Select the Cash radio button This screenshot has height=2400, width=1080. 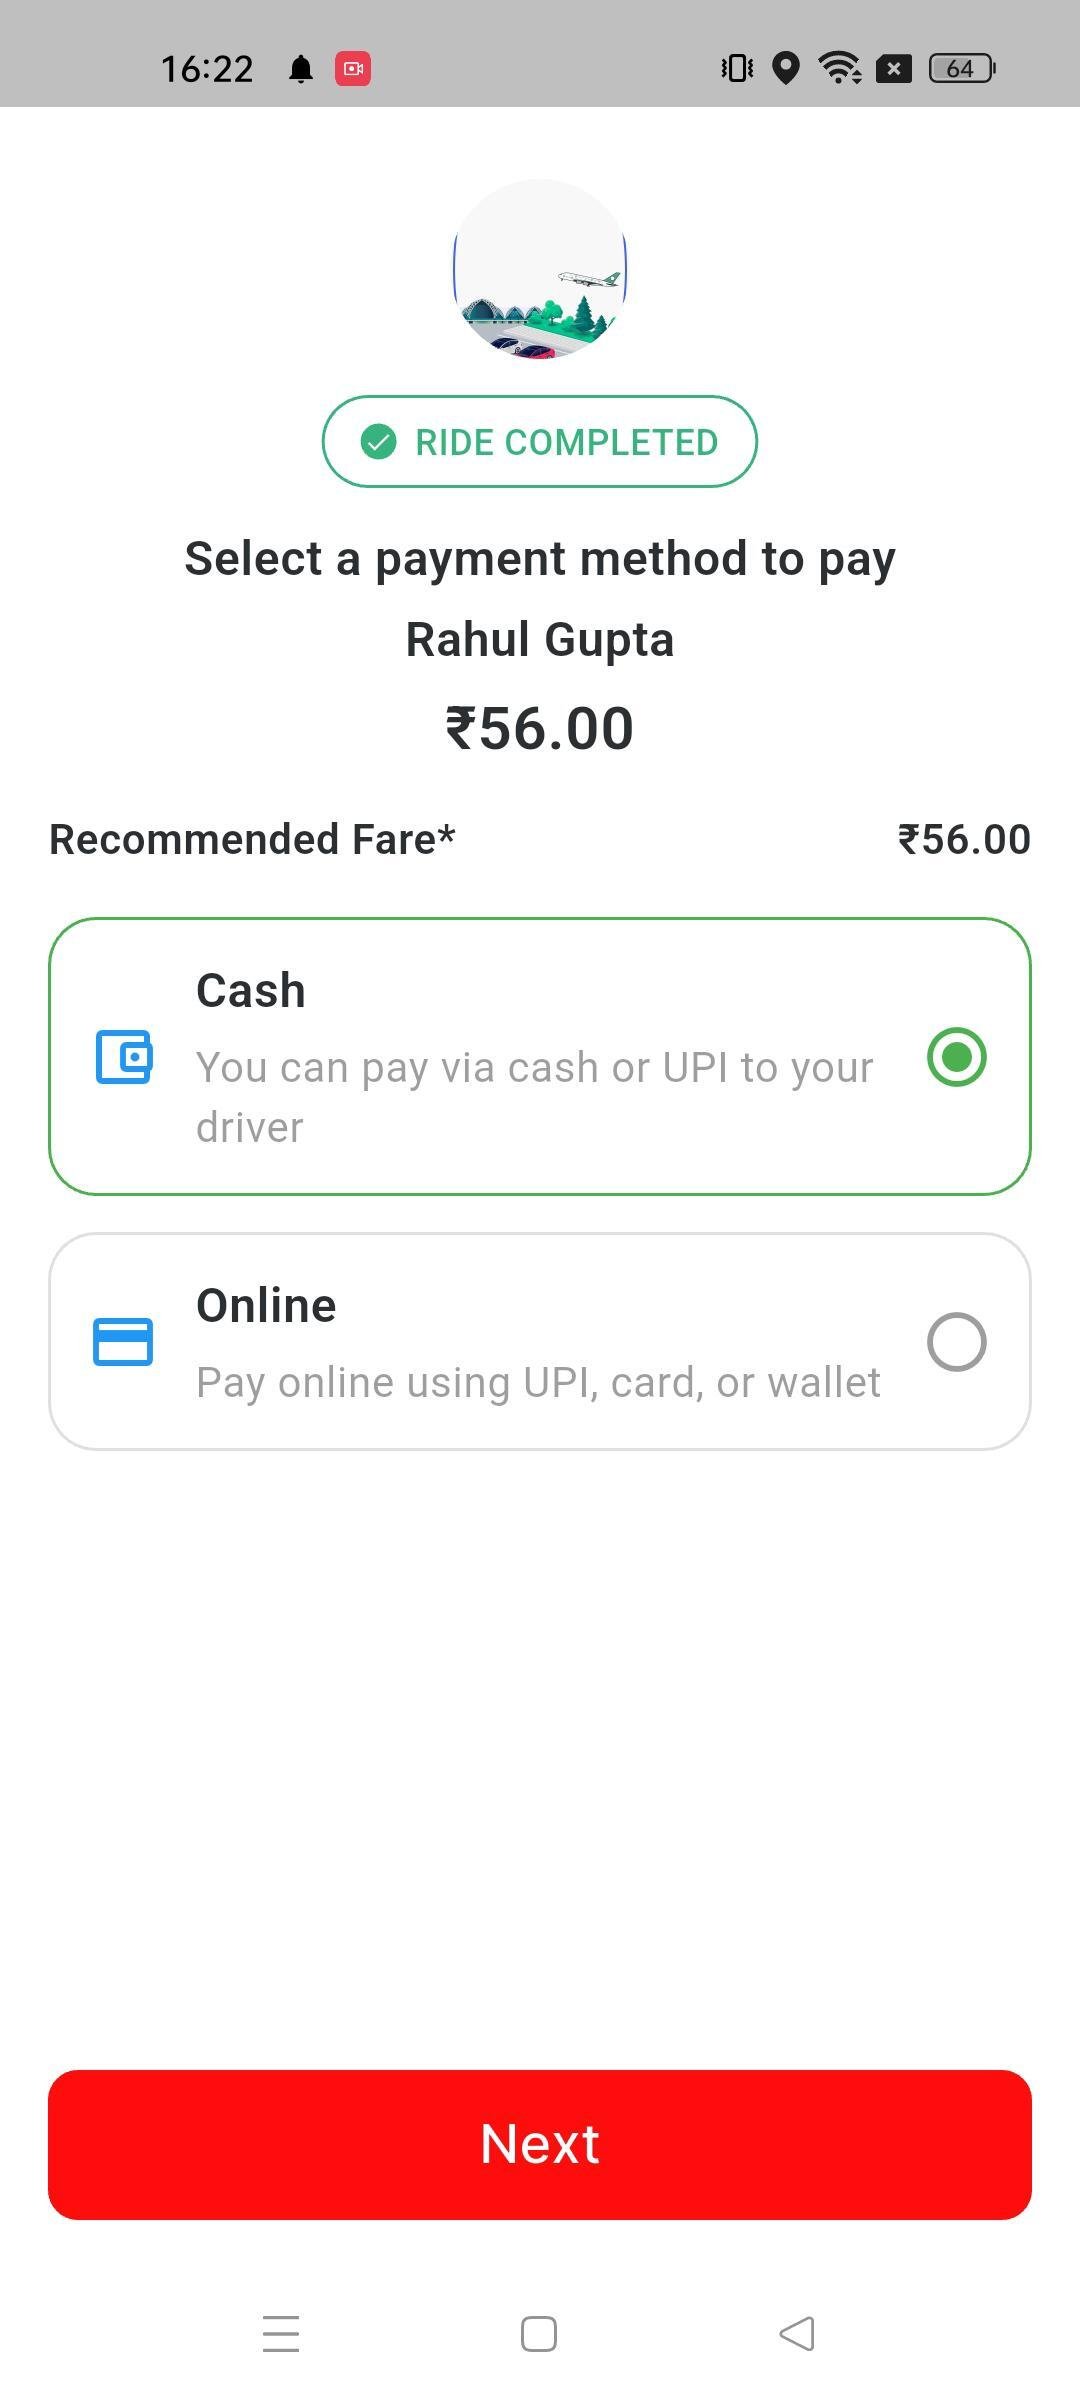click(957, 1057)
